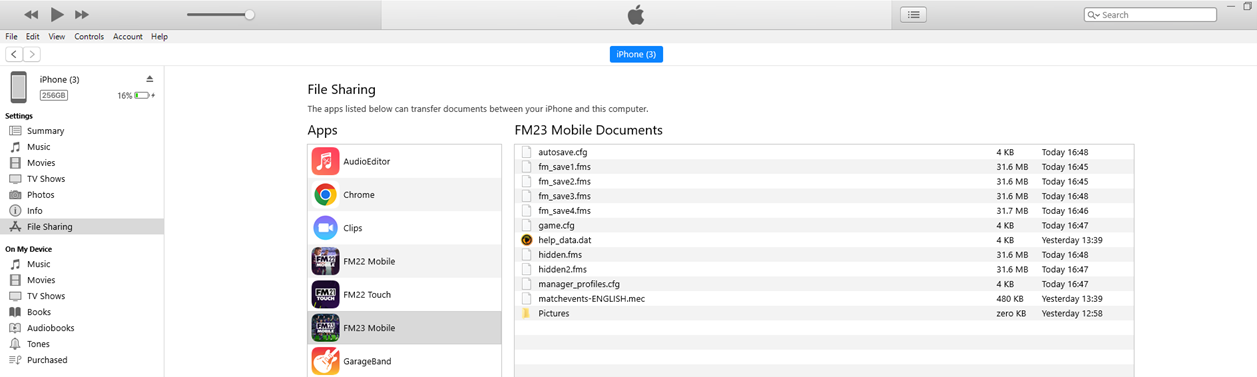The width and height of the screenshot is (1257, 377).
Task: Select the iPhone device icon in sidebar
Action: coord(19,87)
